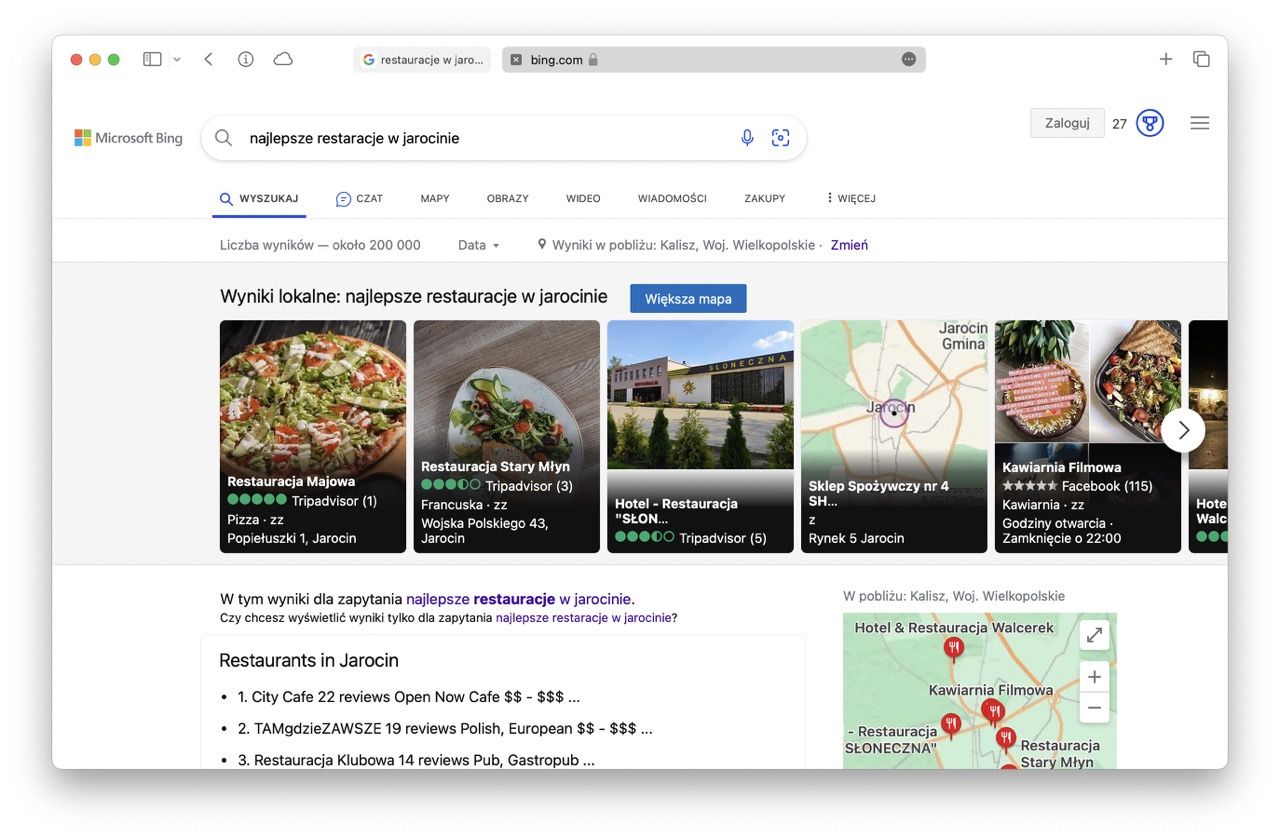Screen dimensions: 1280x838
Task: Open the CZAT tab
Action: [x=359, y=199]
